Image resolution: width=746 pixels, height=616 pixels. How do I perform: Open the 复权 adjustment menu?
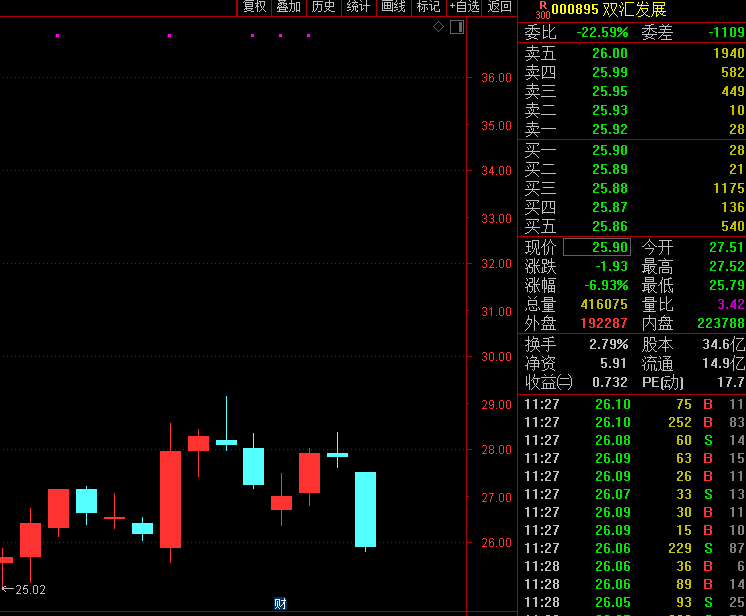[x=255, y=7]
